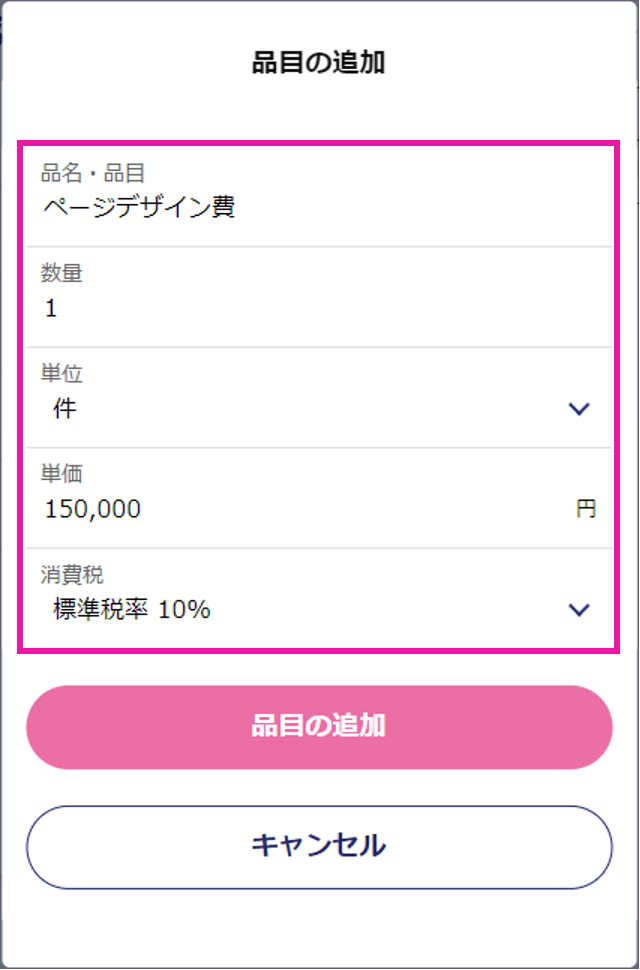Click the キャンセル button
Screen dimensions: 640x970
(319, 847)
